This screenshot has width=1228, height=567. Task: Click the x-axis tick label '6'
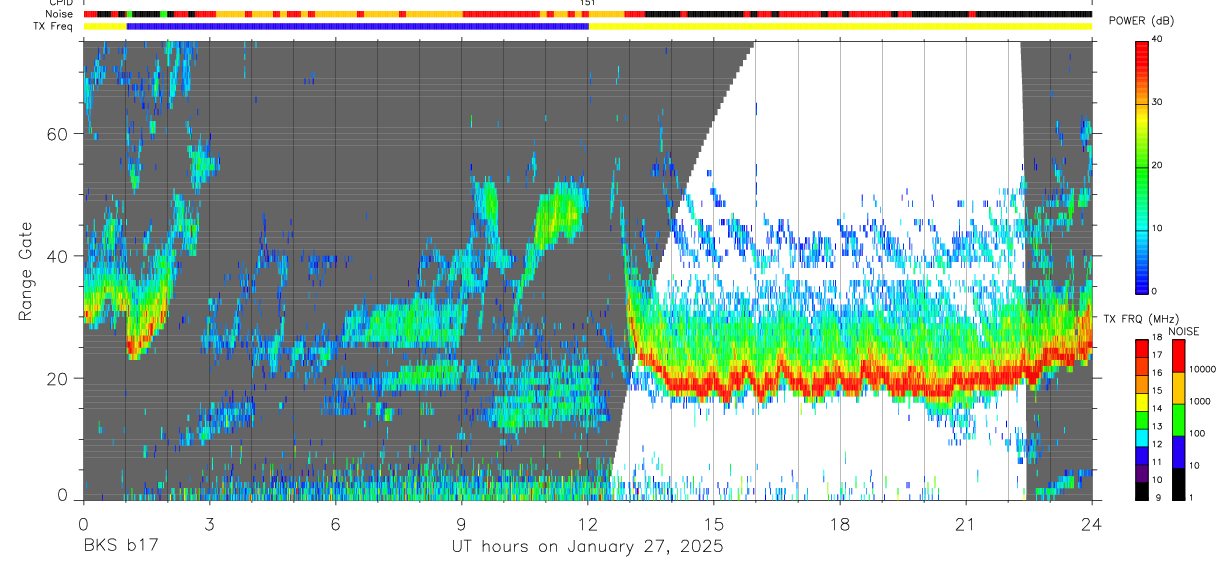pyautogui.click(x=335, y=523)
